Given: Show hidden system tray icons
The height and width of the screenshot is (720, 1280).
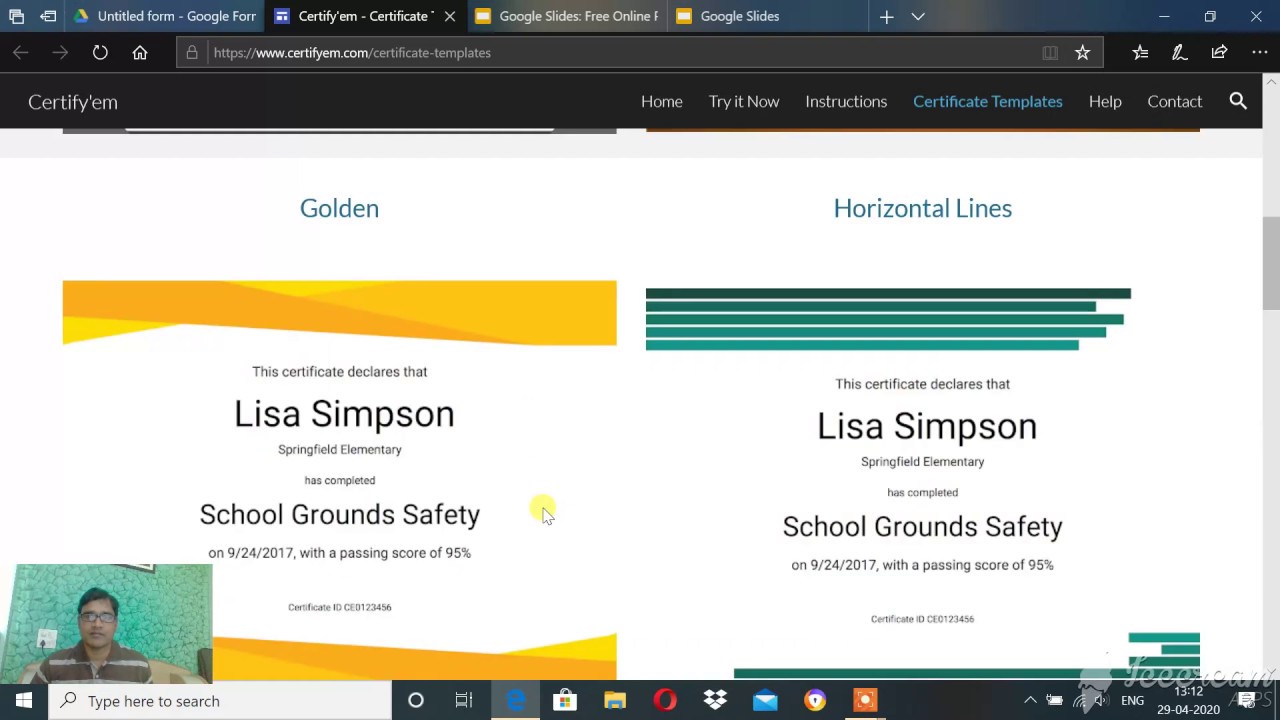Looking at the screenshot, I should tap(1030, 701).
